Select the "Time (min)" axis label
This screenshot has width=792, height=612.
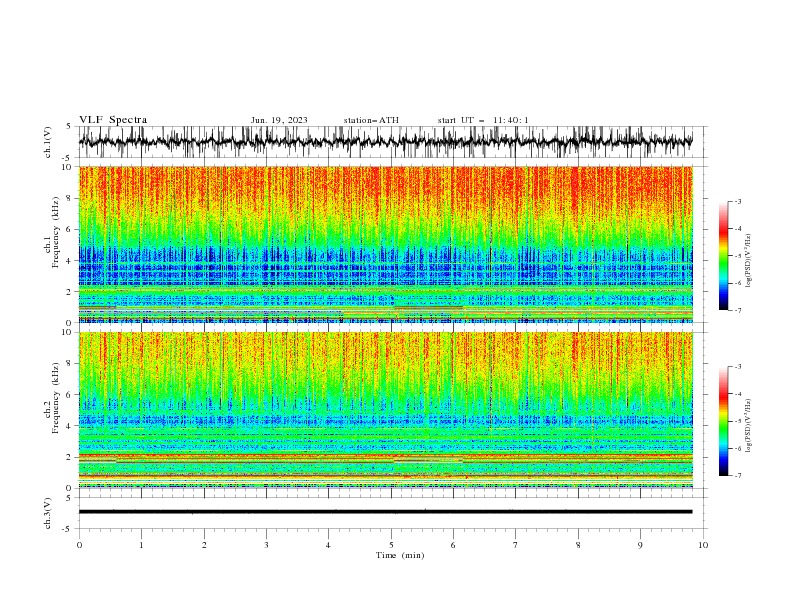[x=400, y=555]
